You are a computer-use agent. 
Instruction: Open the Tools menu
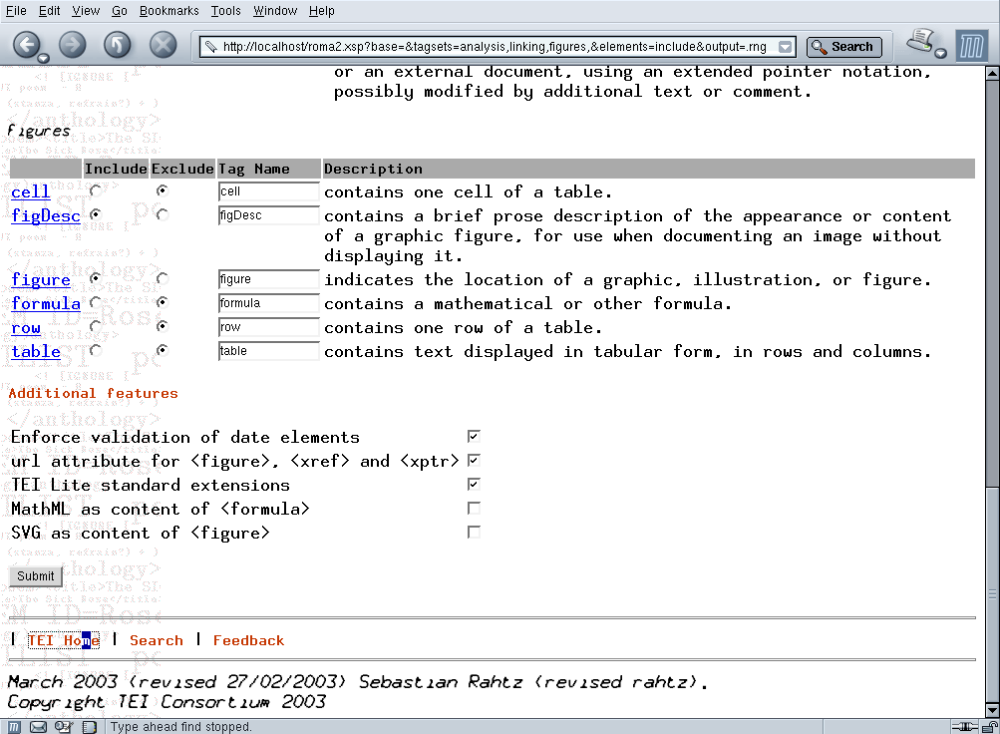pyautogui.click(x=225, y=11)
